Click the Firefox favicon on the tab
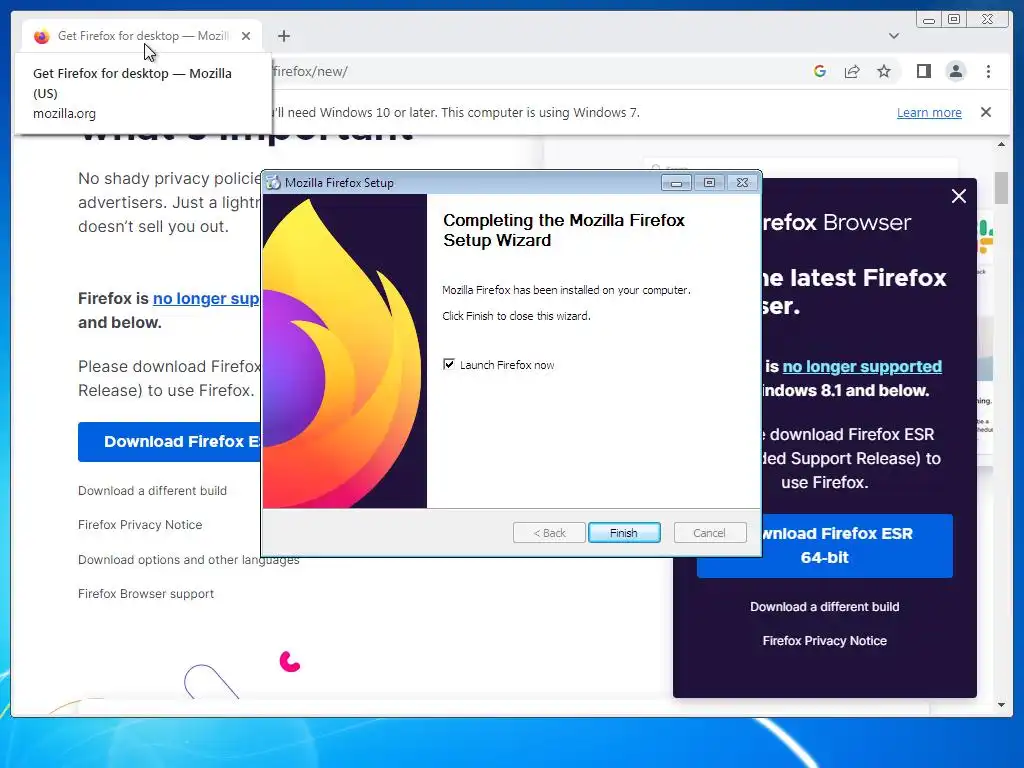This screenshot has height=768, width=1024. click(x=41, y=36)
